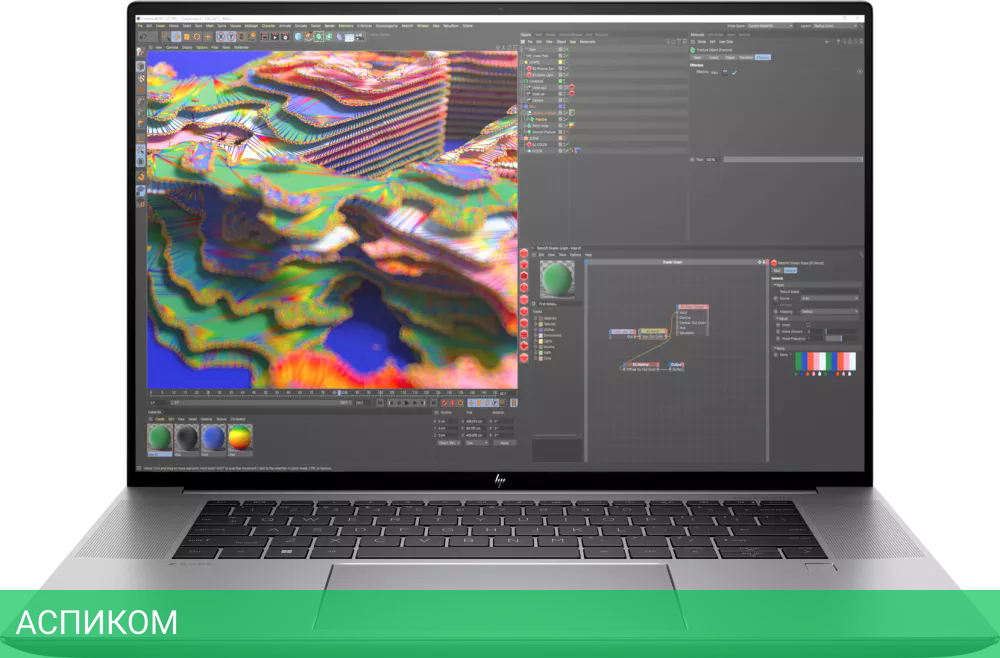Image resolution: width=1000 pixels, height=658 pixels.
Task: Switch to the Takes tab in Object manager
Action: 538,34
